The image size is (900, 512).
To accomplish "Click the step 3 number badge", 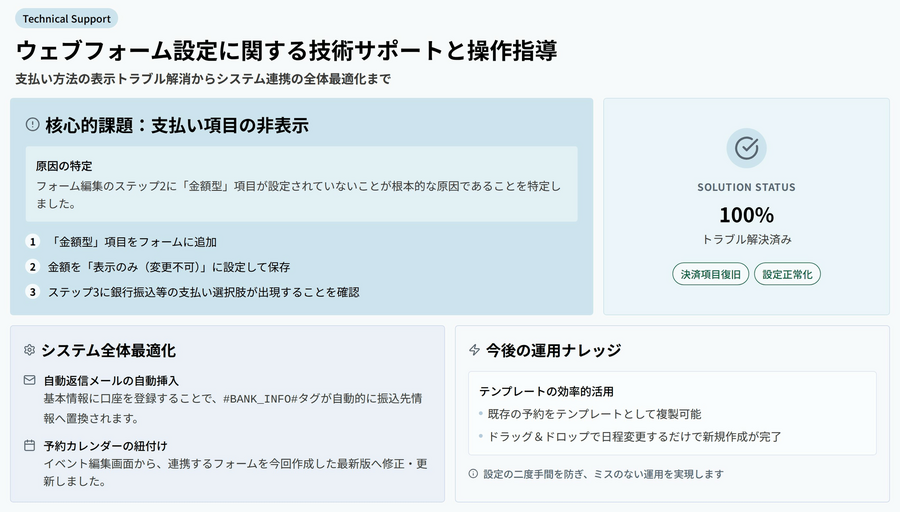I will click(32, 292).
